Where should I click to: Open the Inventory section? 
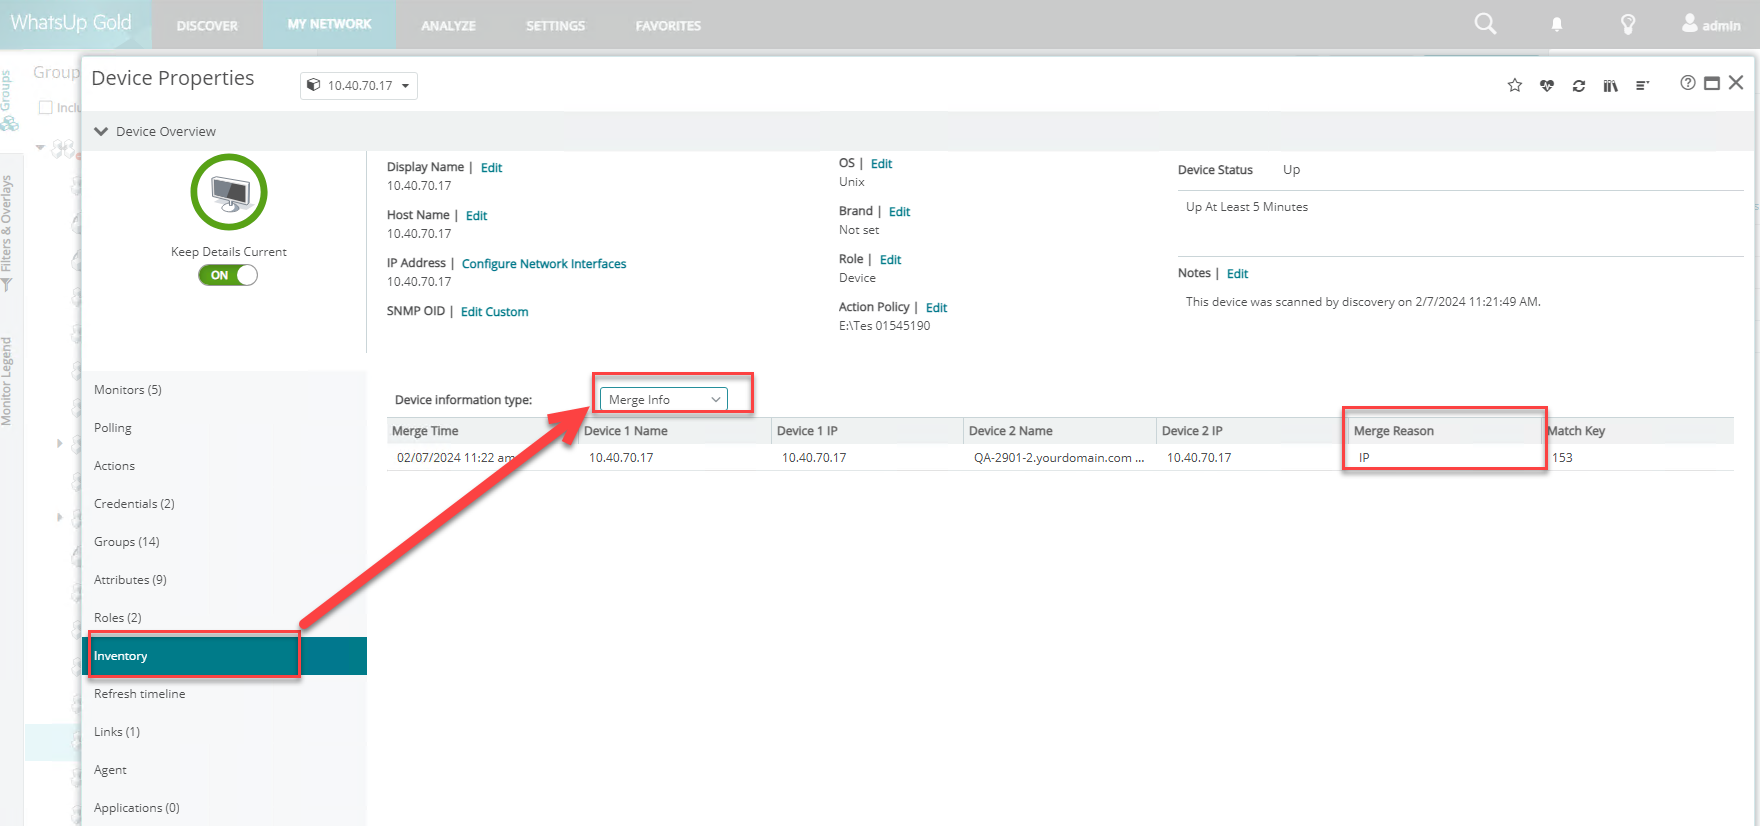224,656
